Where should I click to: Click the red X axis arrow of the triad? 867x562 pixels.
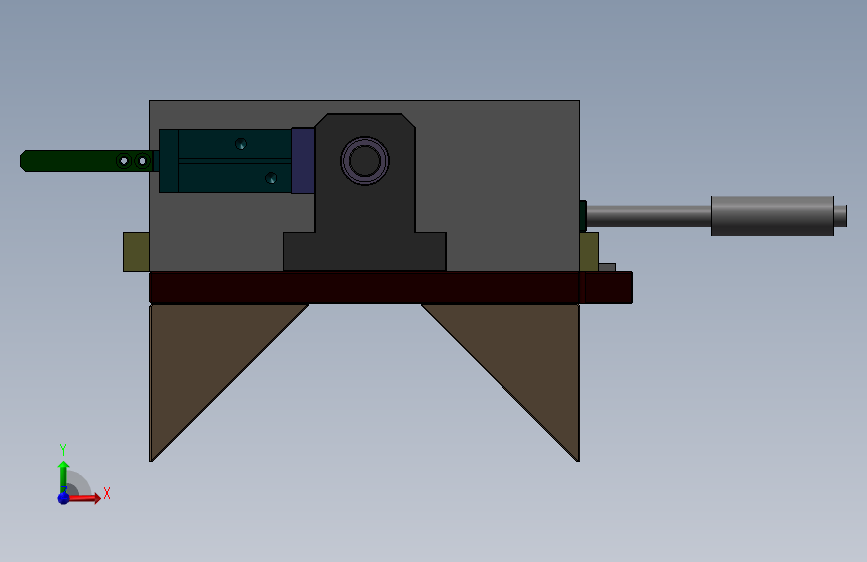(84, 498)
